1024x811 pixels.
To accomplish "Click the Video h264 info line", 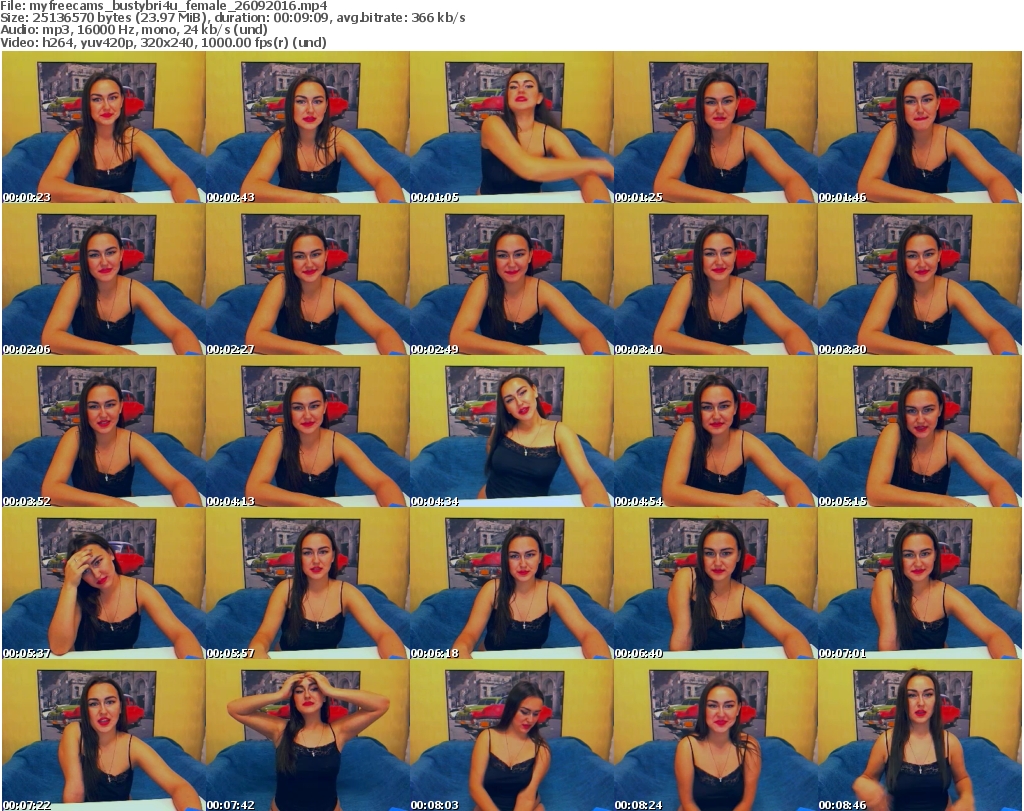I will coord(163,42).
